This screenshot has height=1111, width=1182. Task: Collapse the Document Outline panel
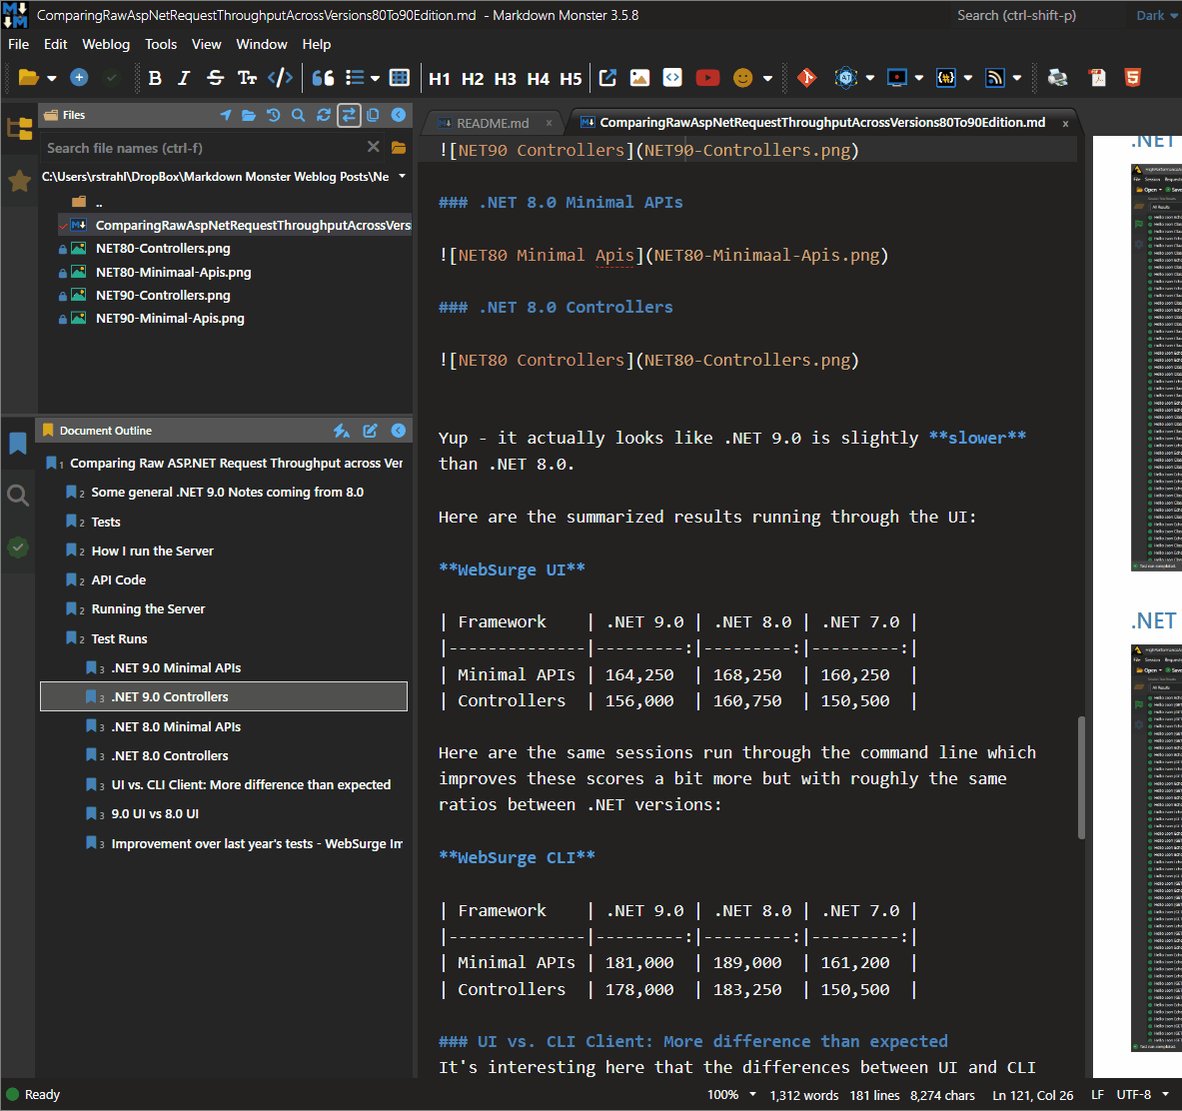click(x=399, y=430)
